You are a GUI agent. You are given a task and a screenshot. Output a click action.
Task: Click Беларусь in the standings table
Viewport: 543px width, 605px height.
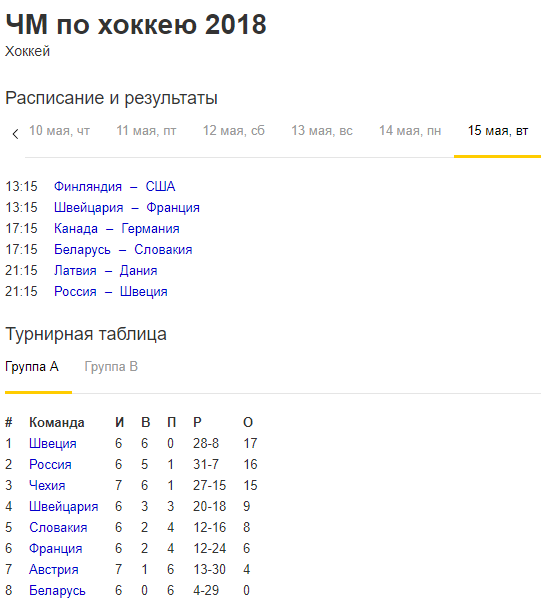click(x=57, y=590)
